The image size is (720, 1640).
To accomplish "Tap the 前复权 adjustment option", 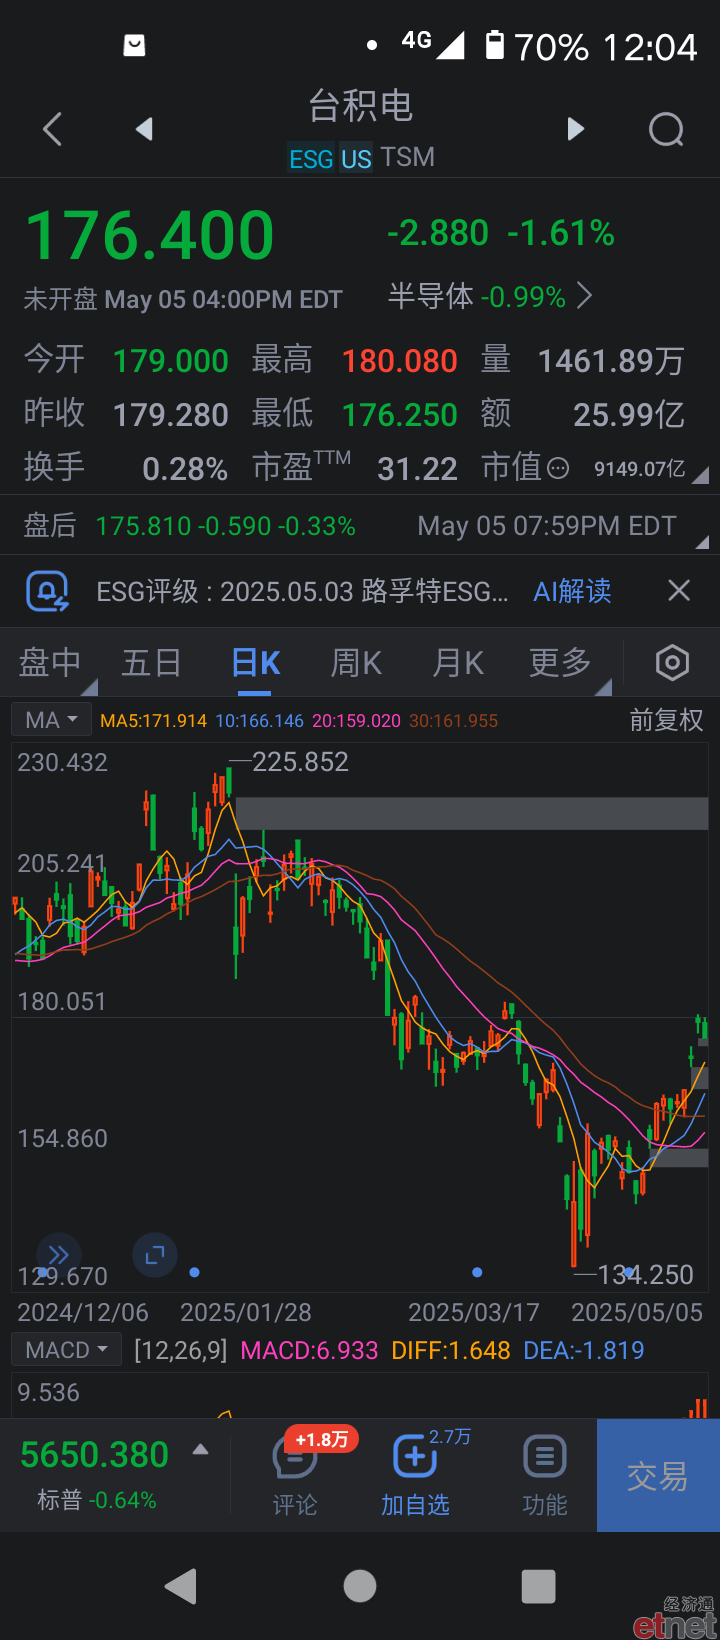I will coord(666,720).
